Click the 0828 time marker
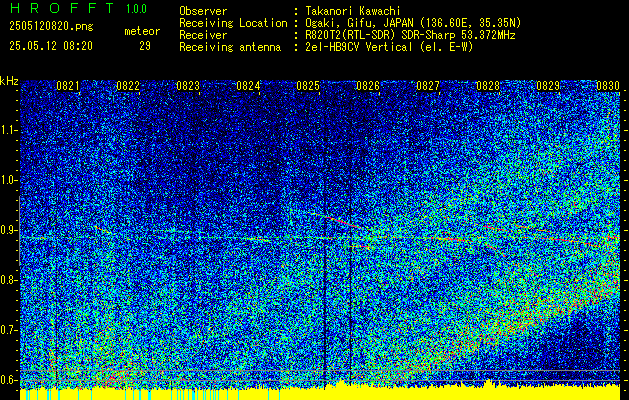Image resolution: width=629 pixels, height=400 pixels. coord(488,86)
